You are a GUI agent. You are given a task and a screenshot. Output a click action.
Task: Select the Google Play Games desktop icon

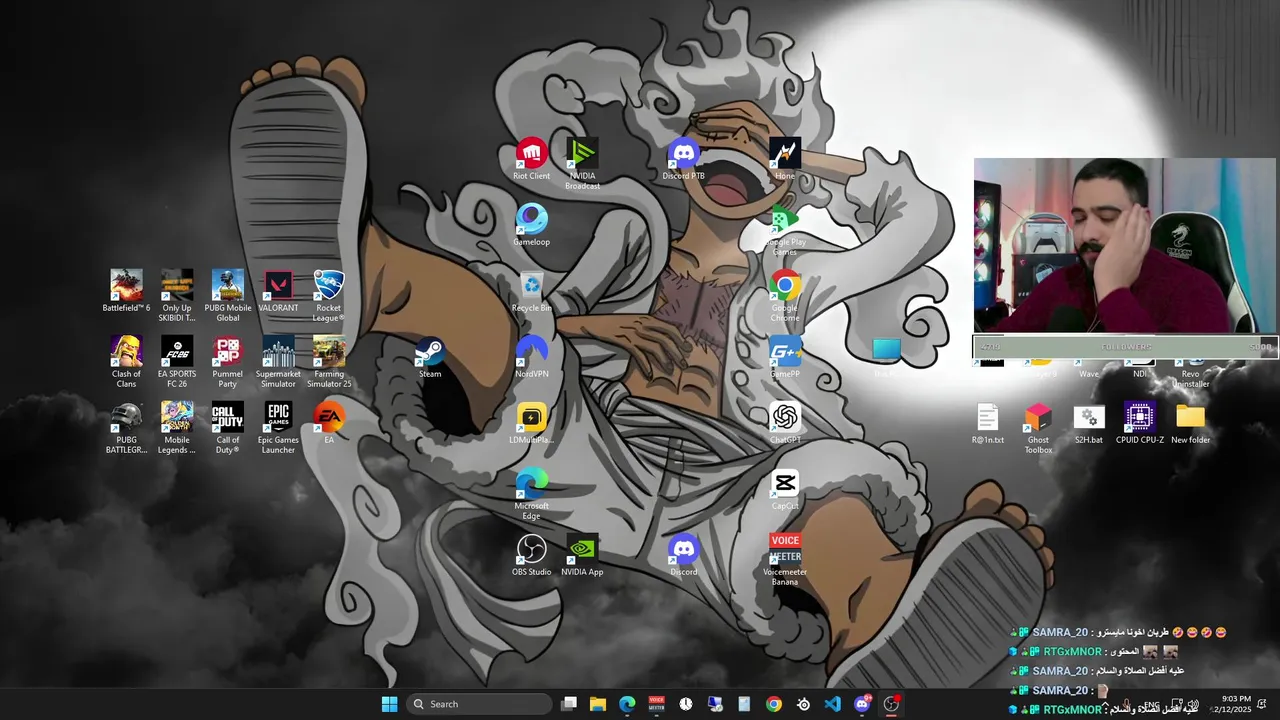point(785,230)
